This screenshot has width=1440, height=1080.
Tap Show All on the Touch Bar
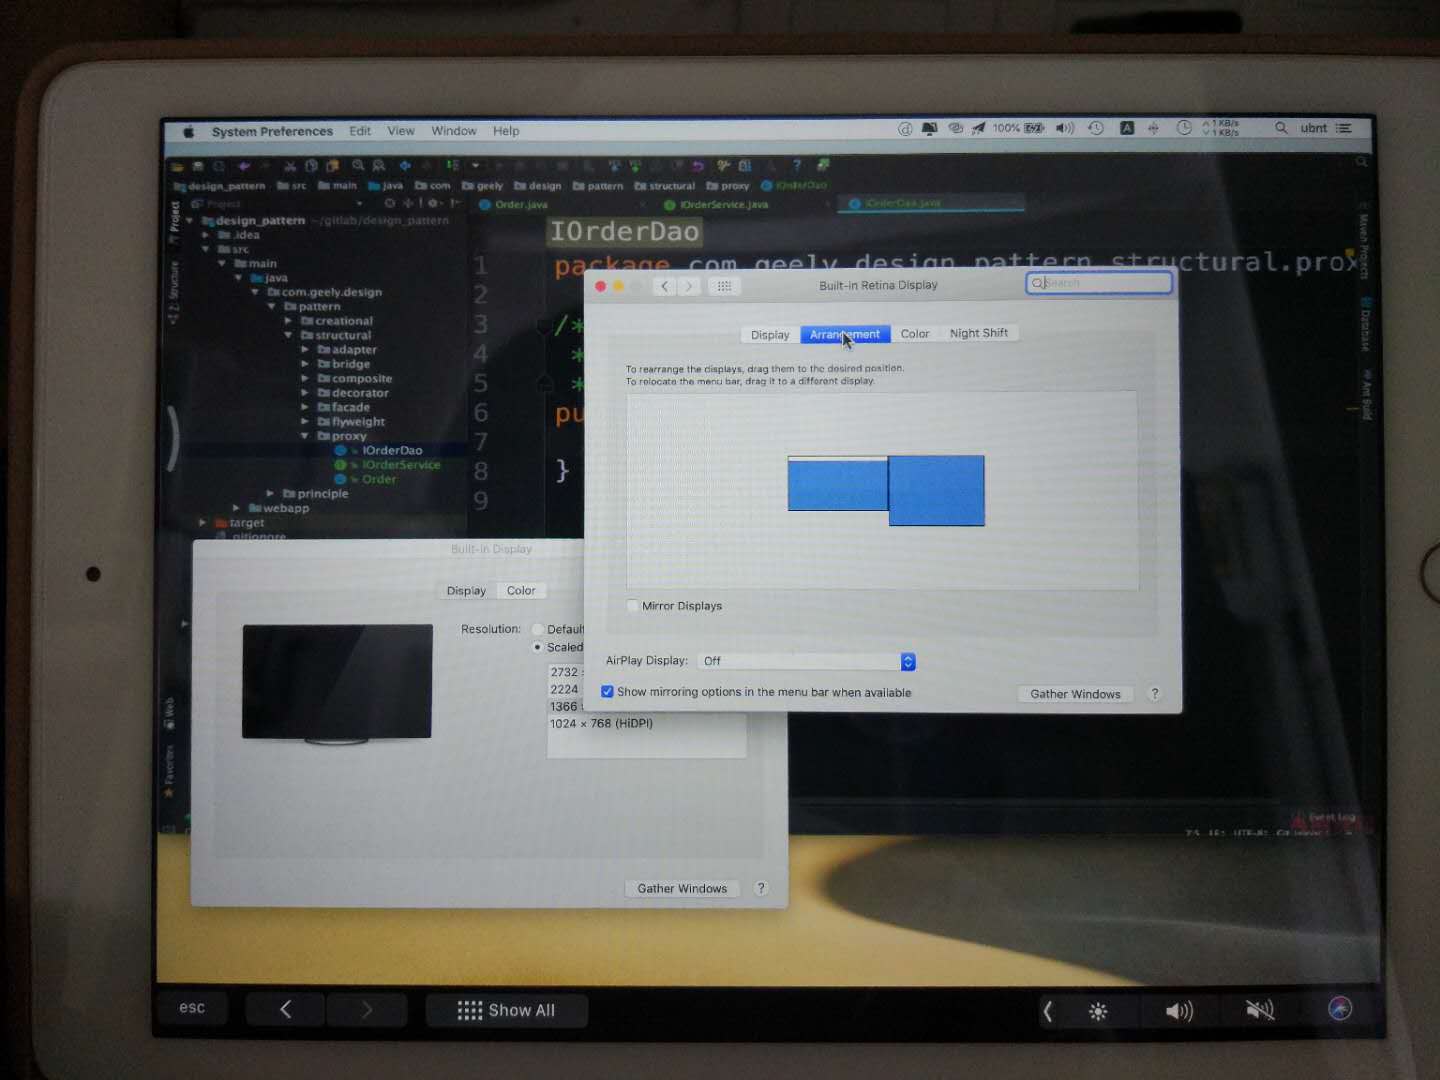pos(506,1010)
